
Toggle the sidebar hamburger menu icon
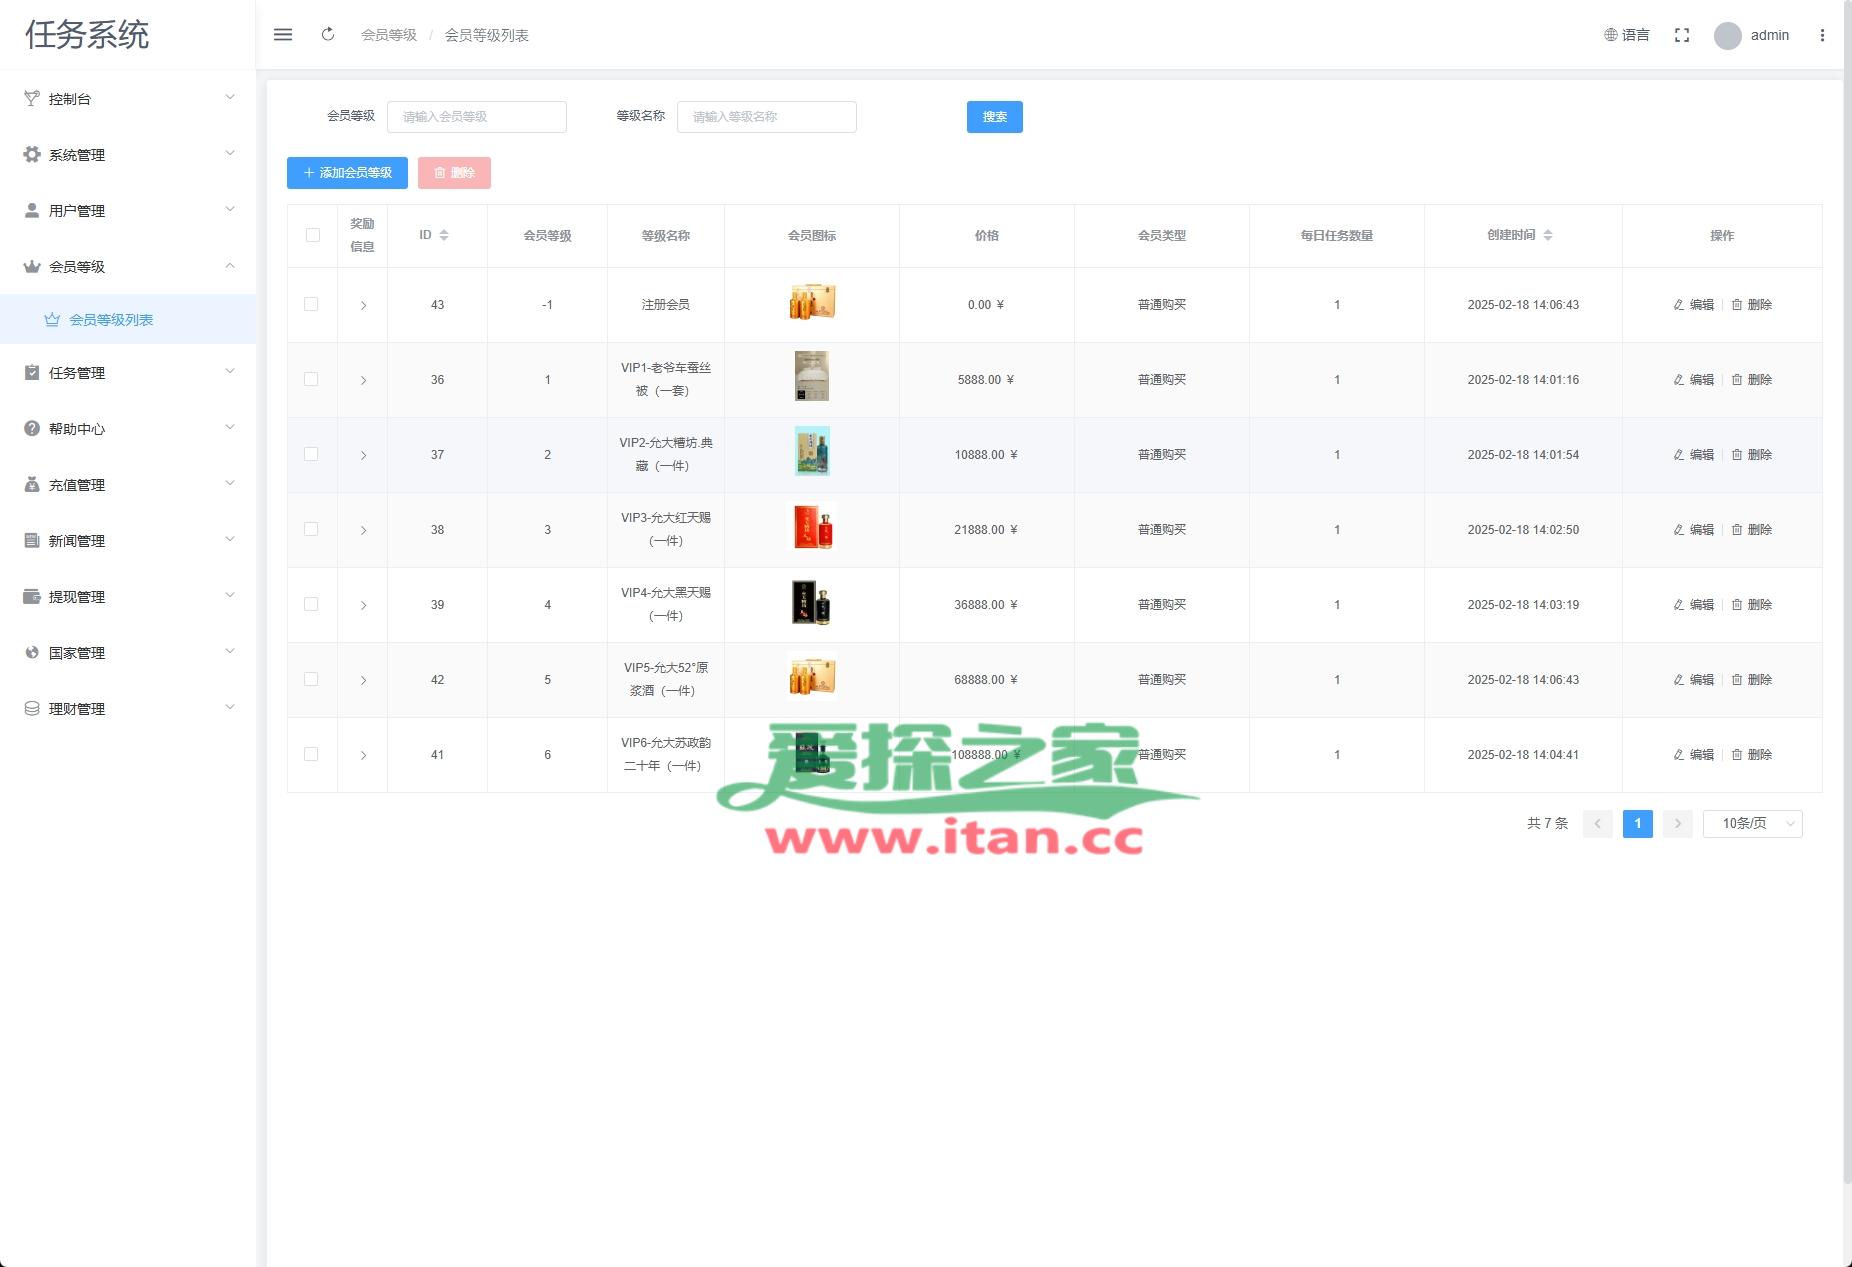click(283, 35)
